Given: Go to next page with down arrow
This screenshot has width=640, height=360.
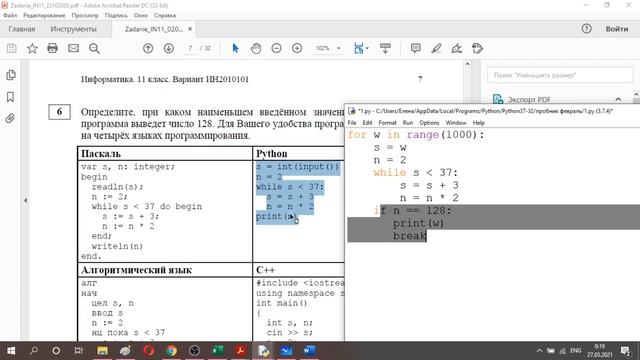Looking at the screenshot, I should point(168,49).
